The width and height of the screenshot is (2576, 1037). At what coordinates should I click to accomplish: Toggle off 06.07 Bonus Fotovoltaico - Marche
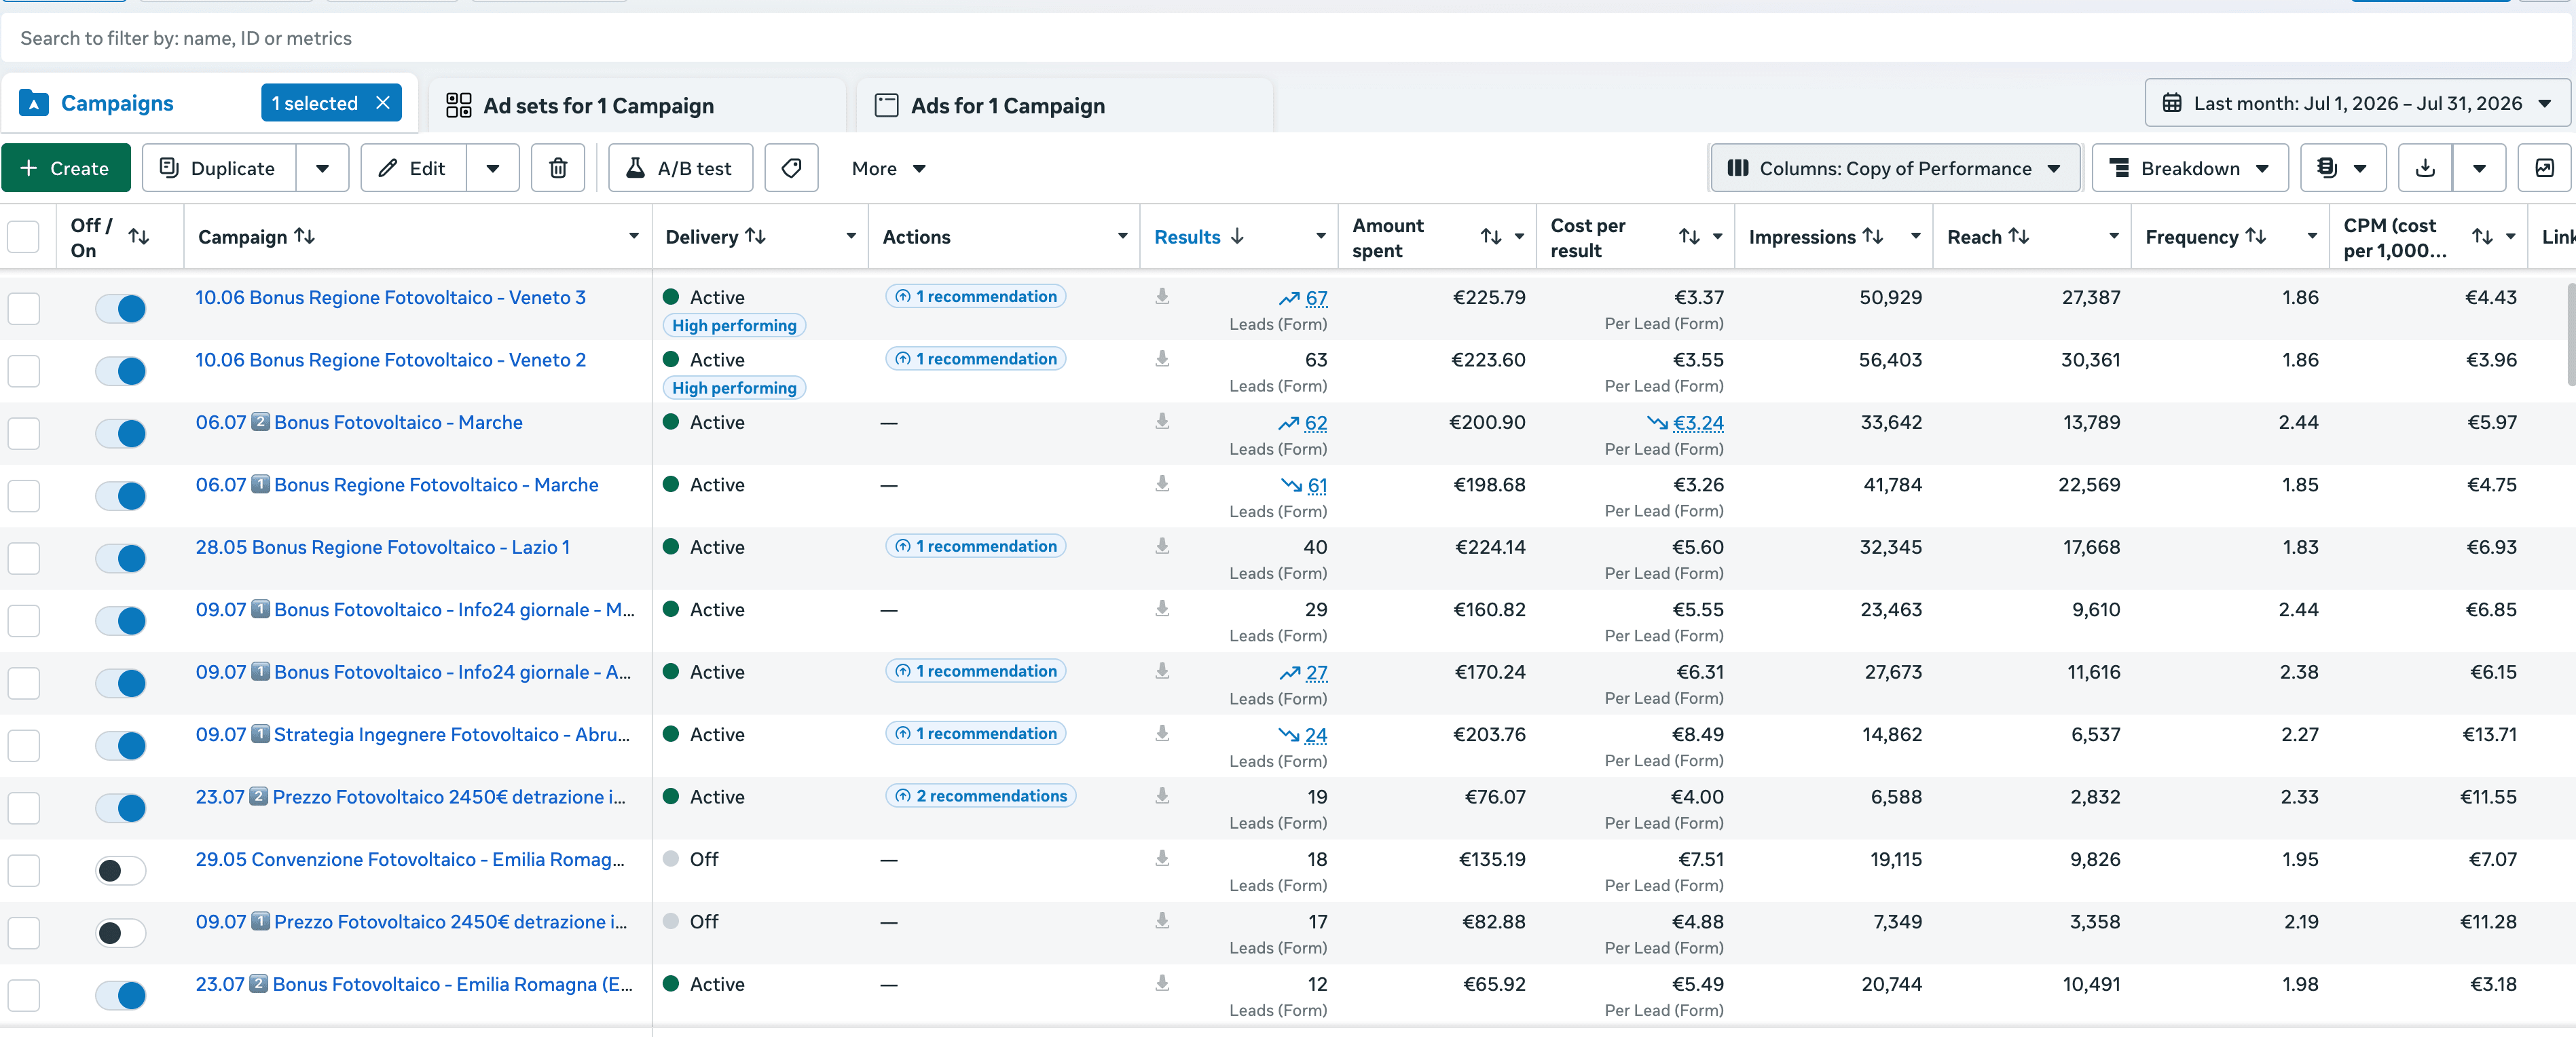click(121, 434)
